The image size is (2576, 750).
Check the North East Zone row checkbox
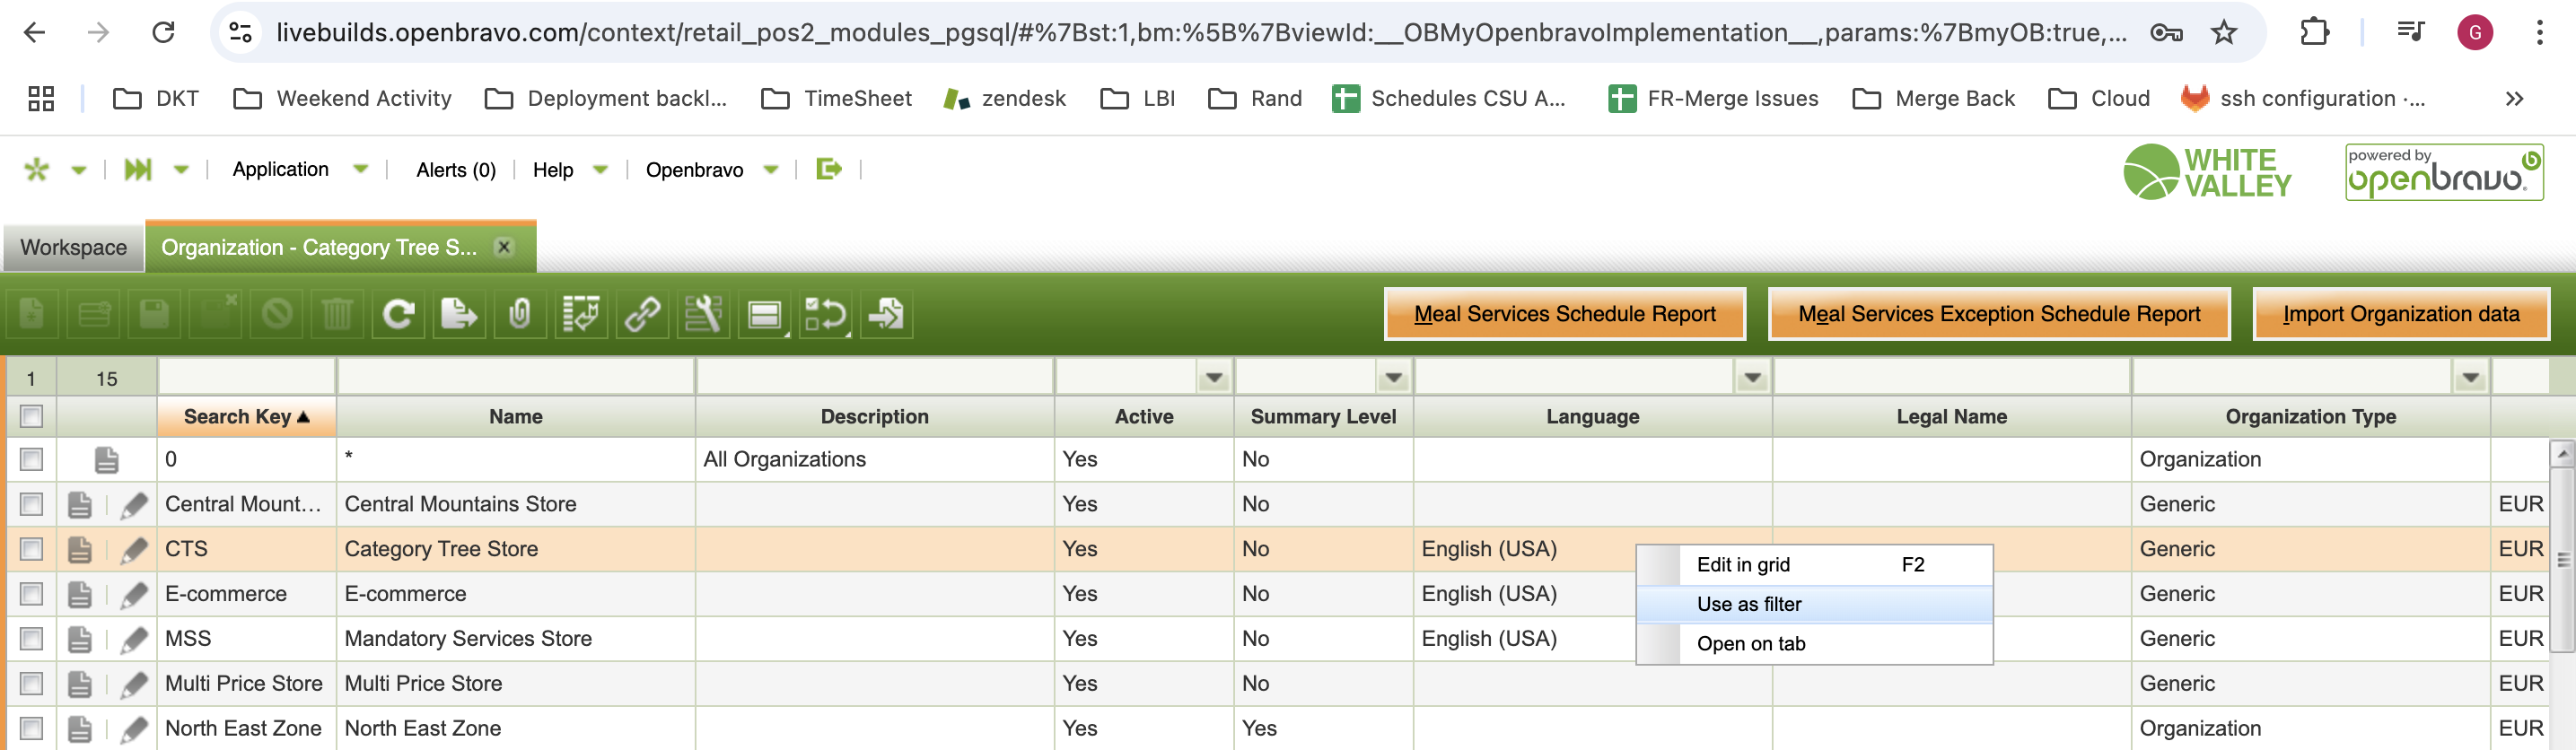coord(32,729)
